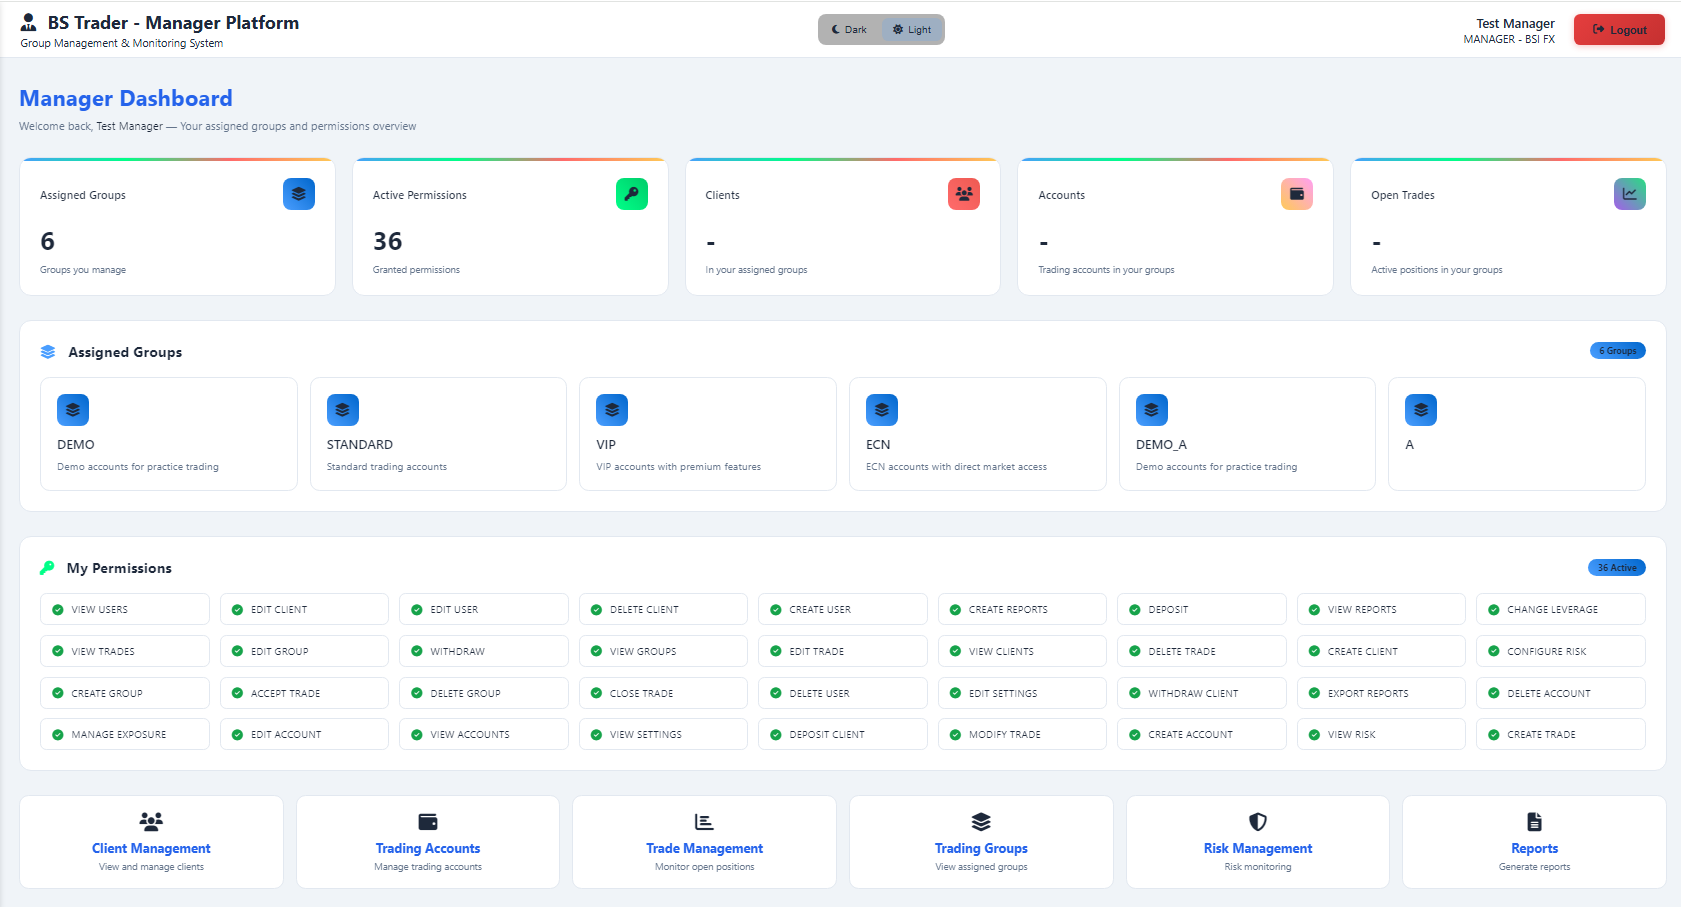Click the Accounts wallet icon
The width and height of the screenshot is (1681, 907).
1297,194
